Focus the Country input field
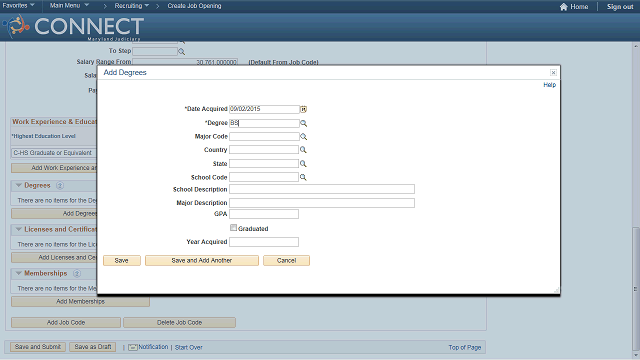Viewport: 640px width, 360px height. click(x=264, y=150)
